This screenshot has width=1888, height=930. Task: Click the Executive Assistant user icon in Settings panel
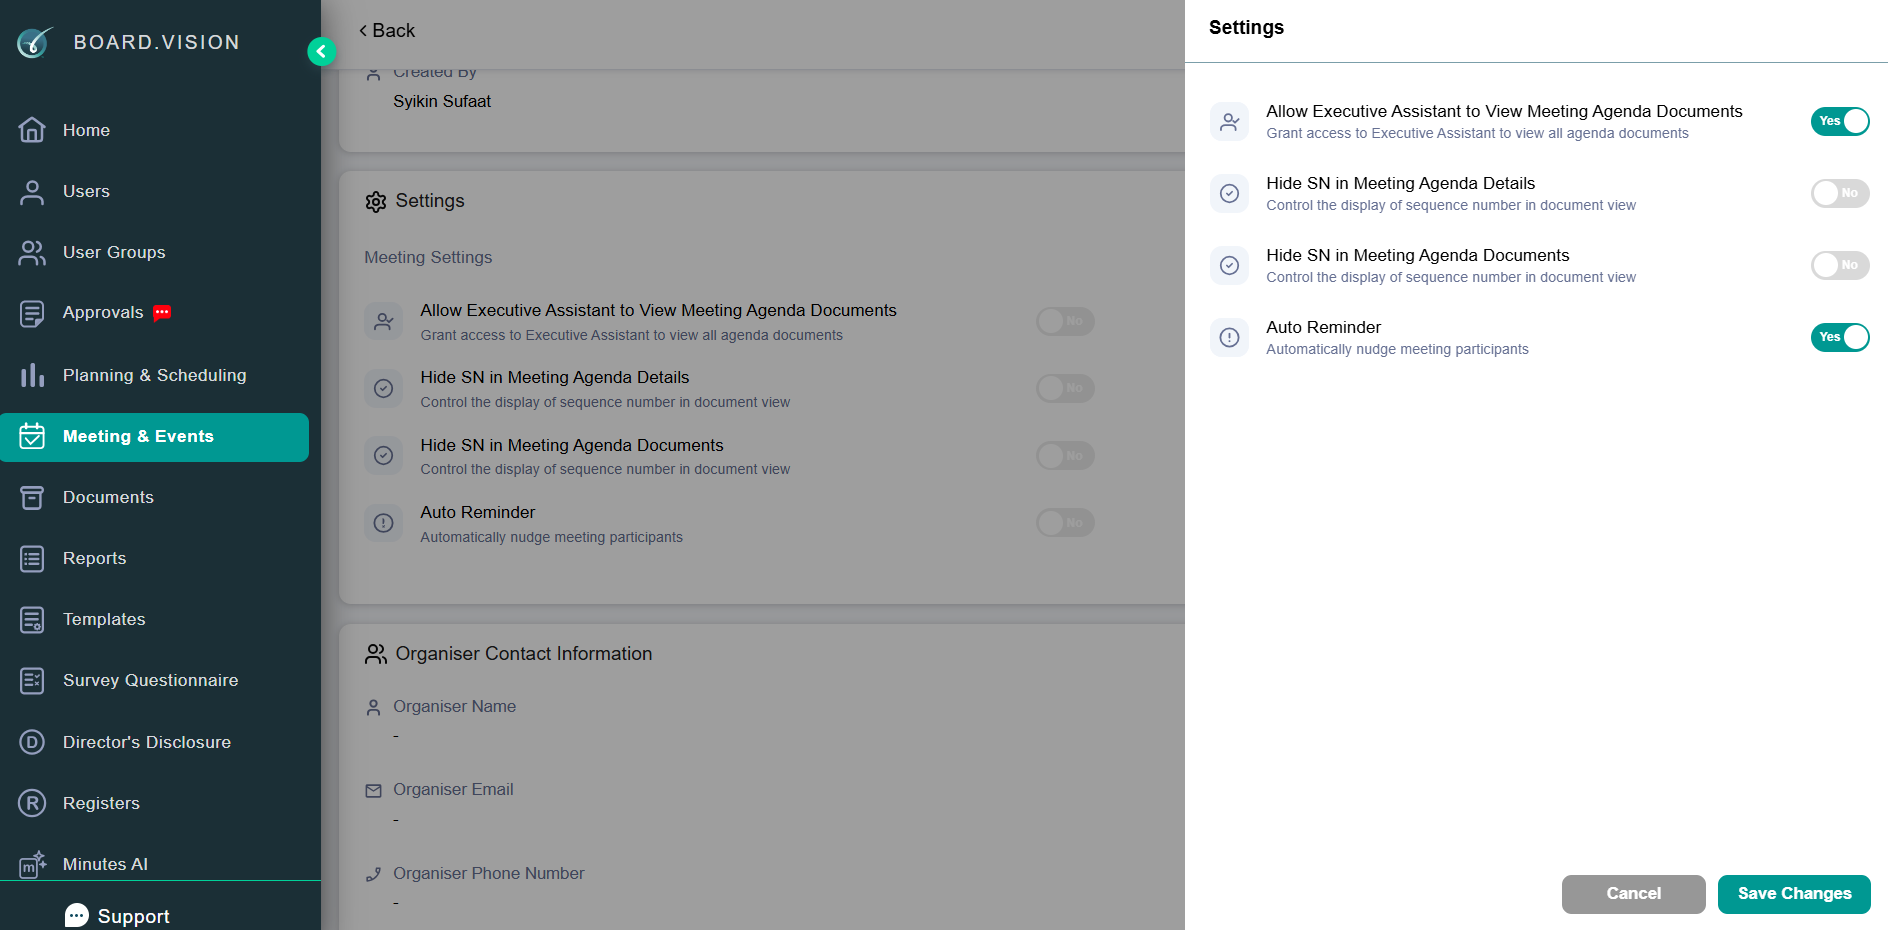click(x=1230, y=122)
